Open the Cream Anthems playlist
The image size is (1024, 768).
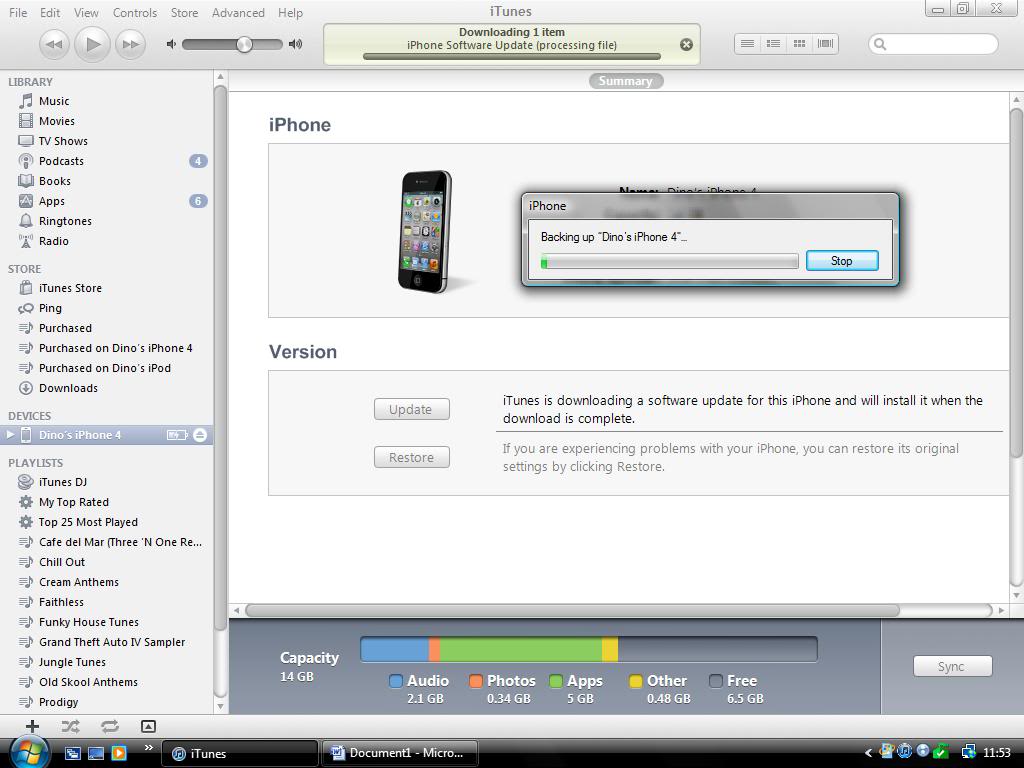click(x=78, y=582)
